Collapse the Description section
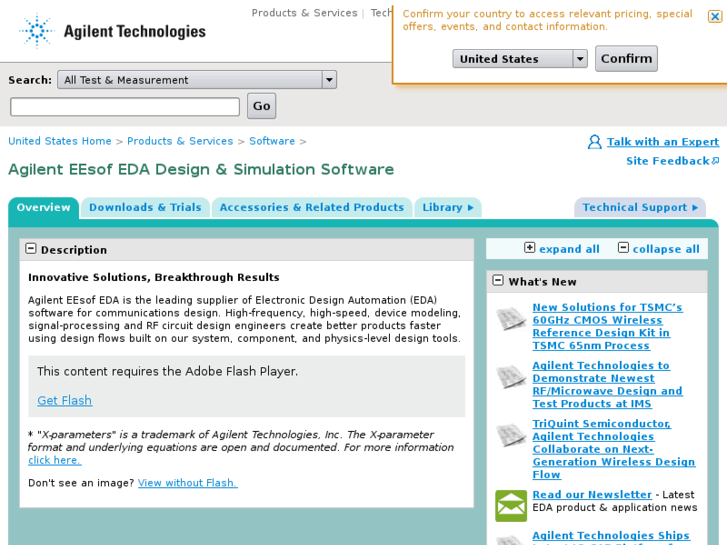 point(31,249)
